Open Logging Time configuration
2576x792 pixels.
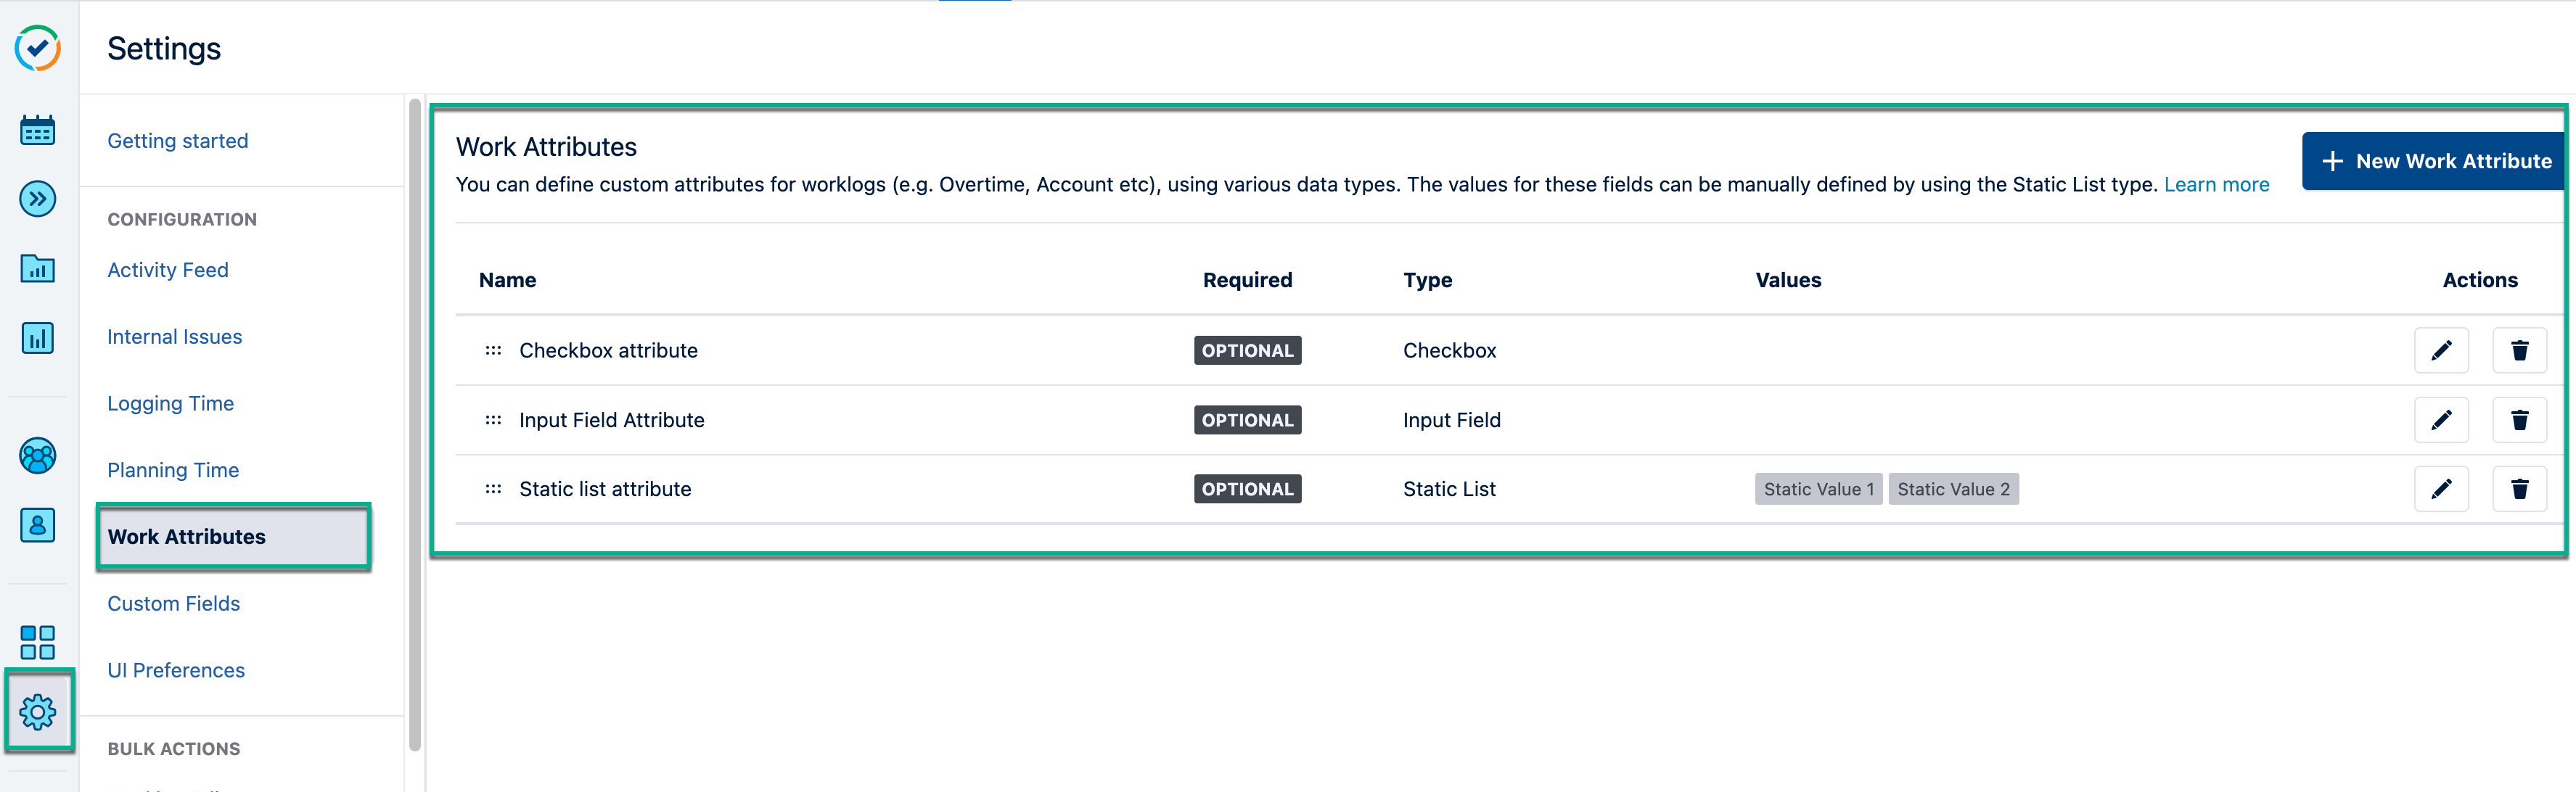point(170,403)
